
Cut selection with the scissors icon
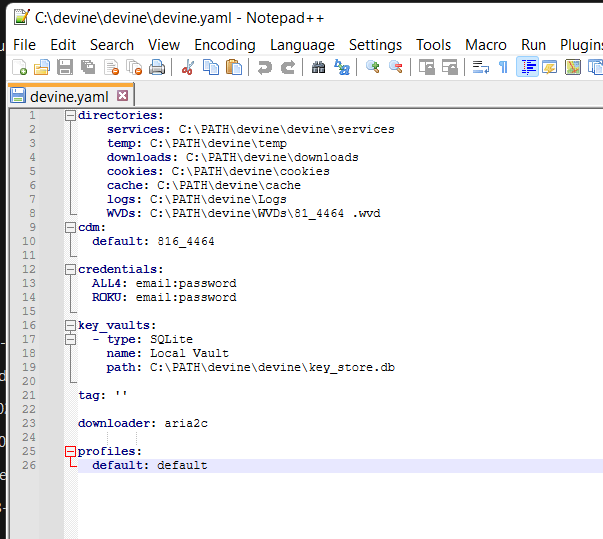pyautogui.click(x=187, y=67)
